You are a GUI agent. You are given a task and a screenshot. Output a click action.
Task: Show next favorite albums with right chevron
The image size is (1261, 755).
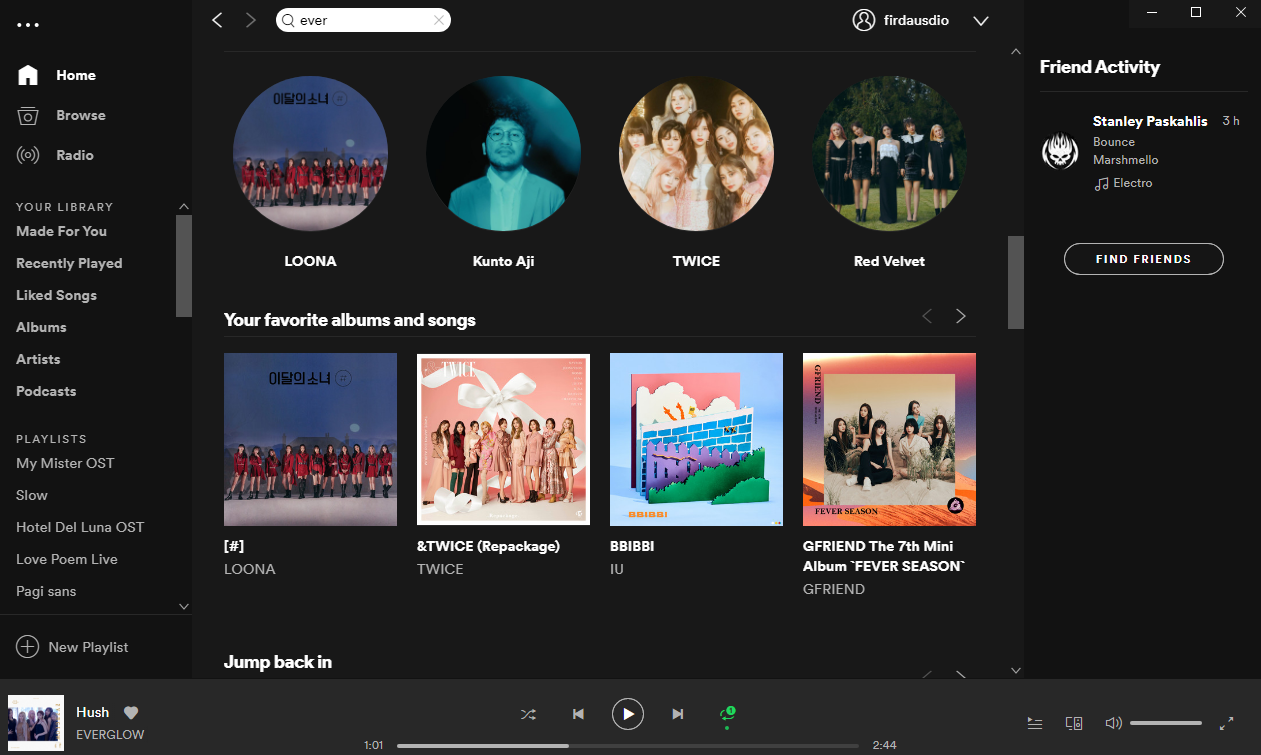point(961,316)
